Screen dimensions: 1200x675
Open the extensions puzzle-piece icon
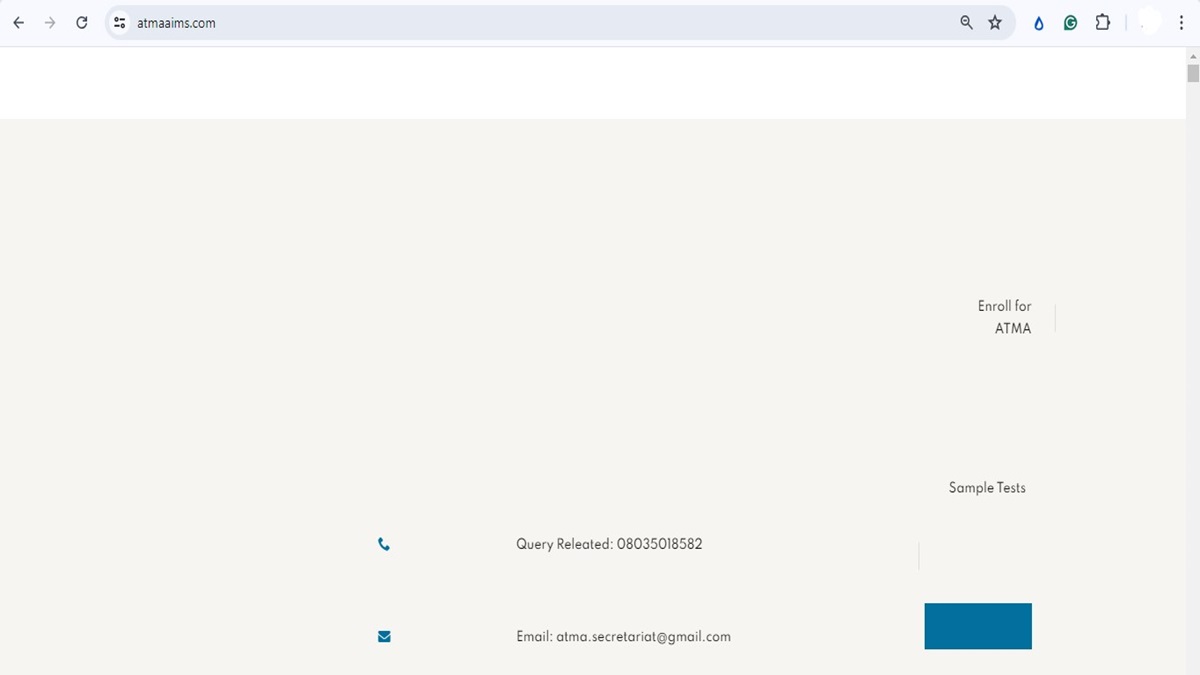coord(1102,22)
